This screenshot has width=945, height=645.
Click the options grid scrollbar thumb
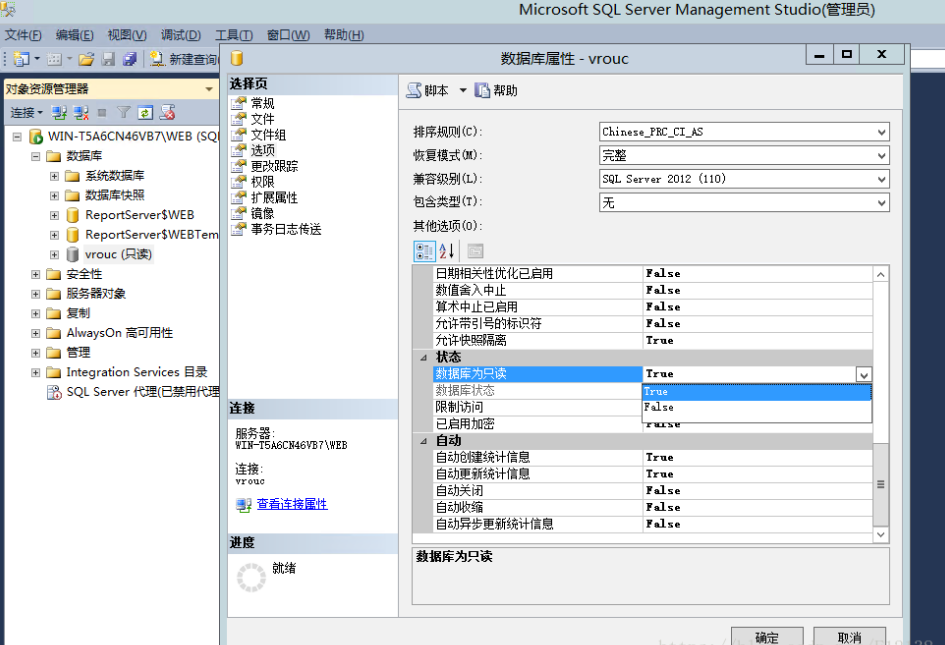click(x=881, y=484)
